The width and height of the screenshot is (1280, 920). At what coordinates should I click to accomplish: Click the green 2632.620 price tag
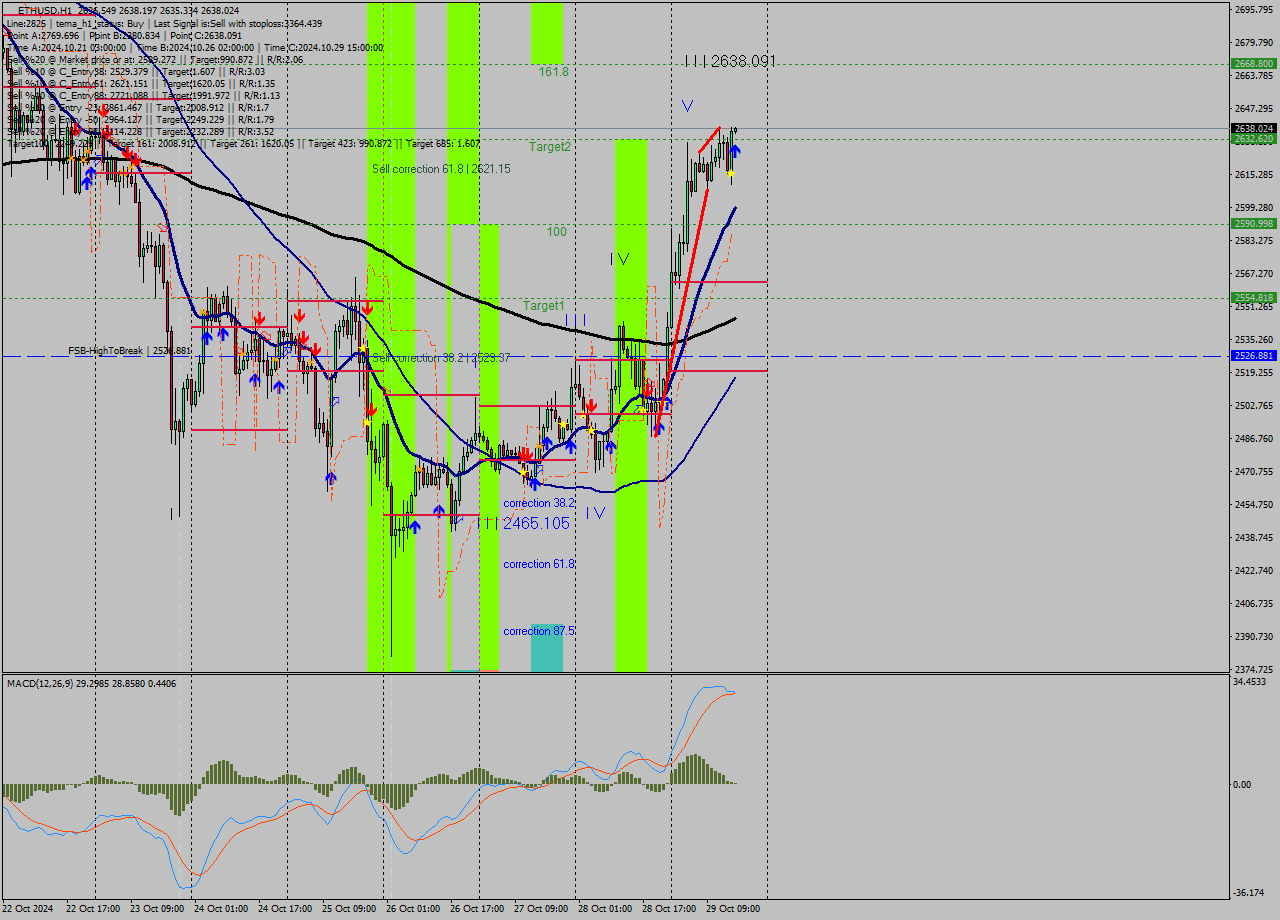click(1253, 139)
